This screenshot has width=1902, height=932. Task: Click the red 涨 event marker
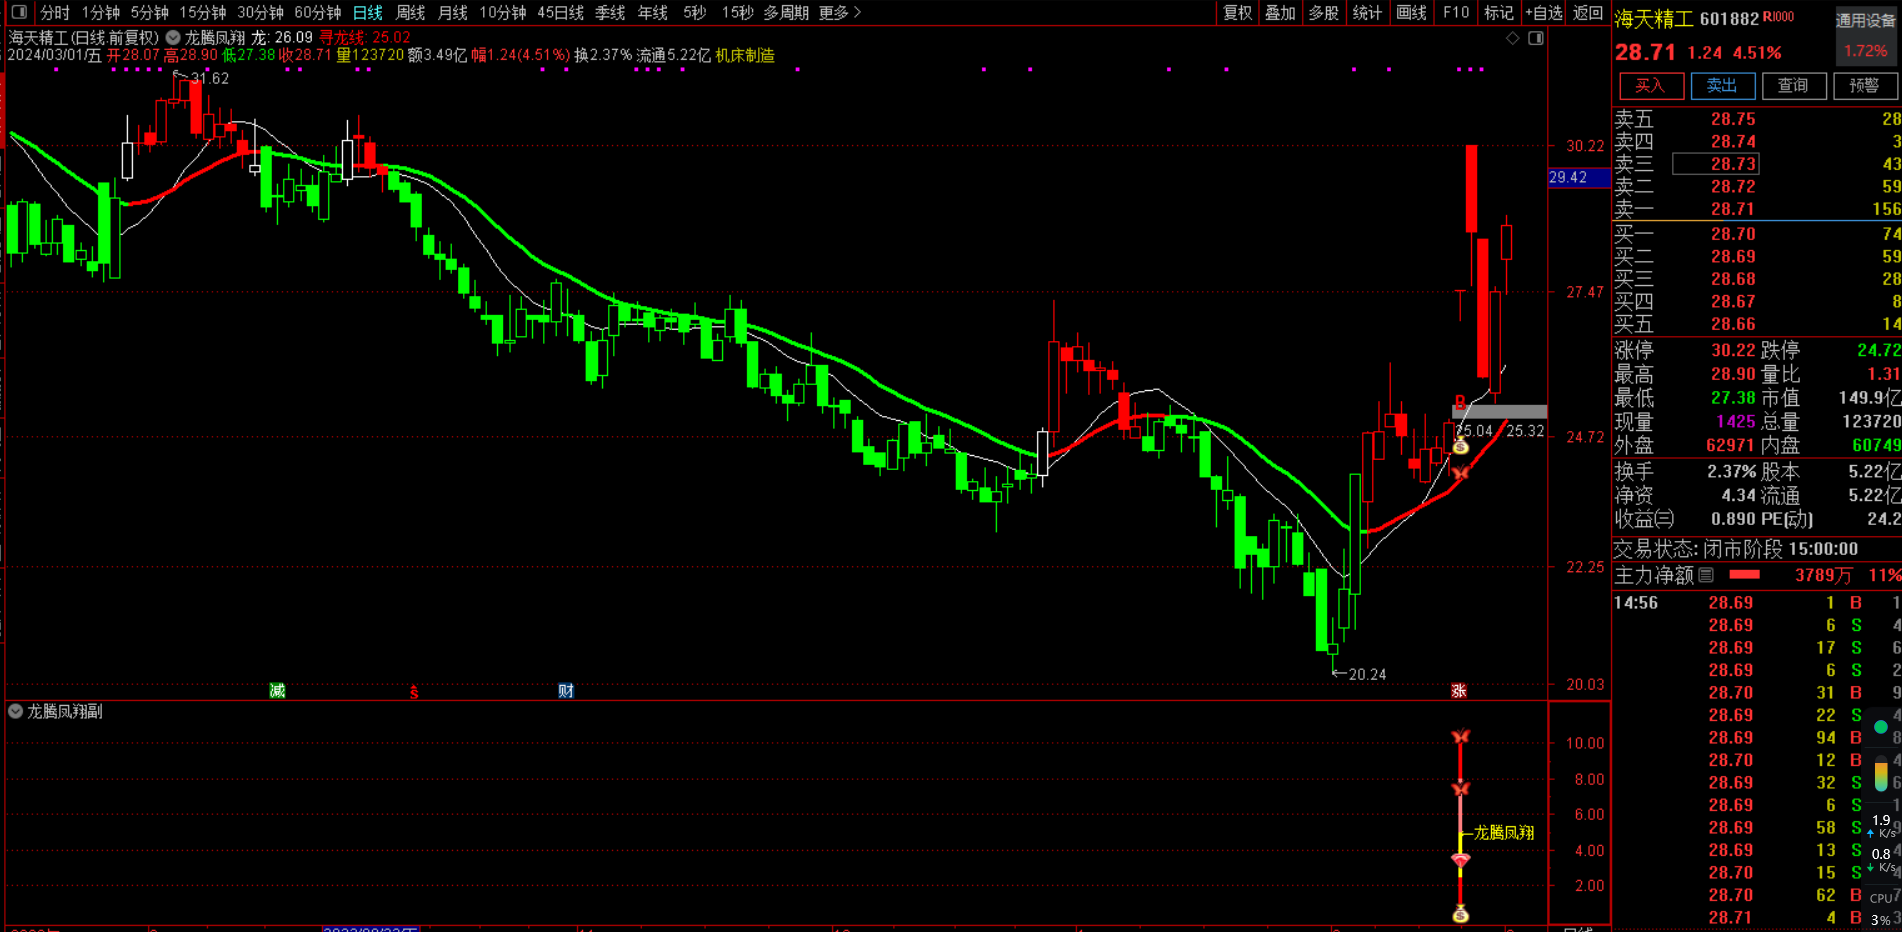point(1459,691)
